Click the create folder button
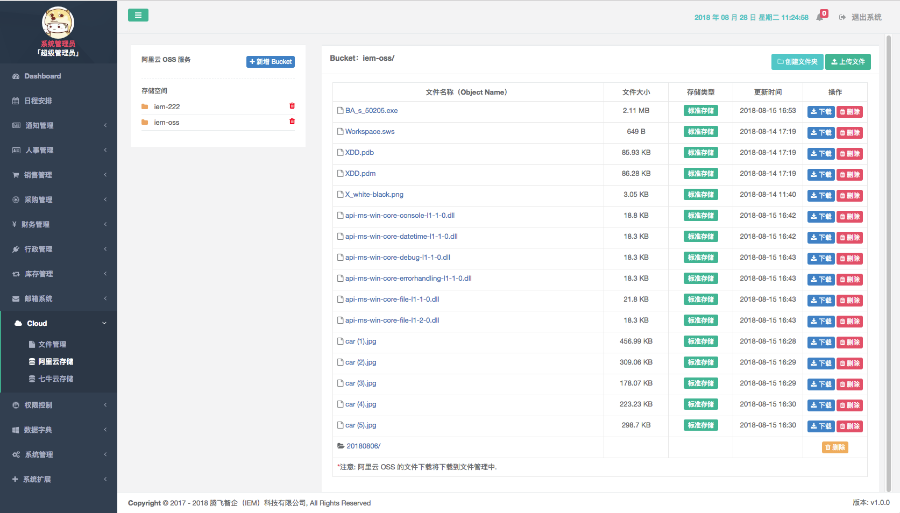The width and height of the screenshot is (900, 513). (797, 62)
